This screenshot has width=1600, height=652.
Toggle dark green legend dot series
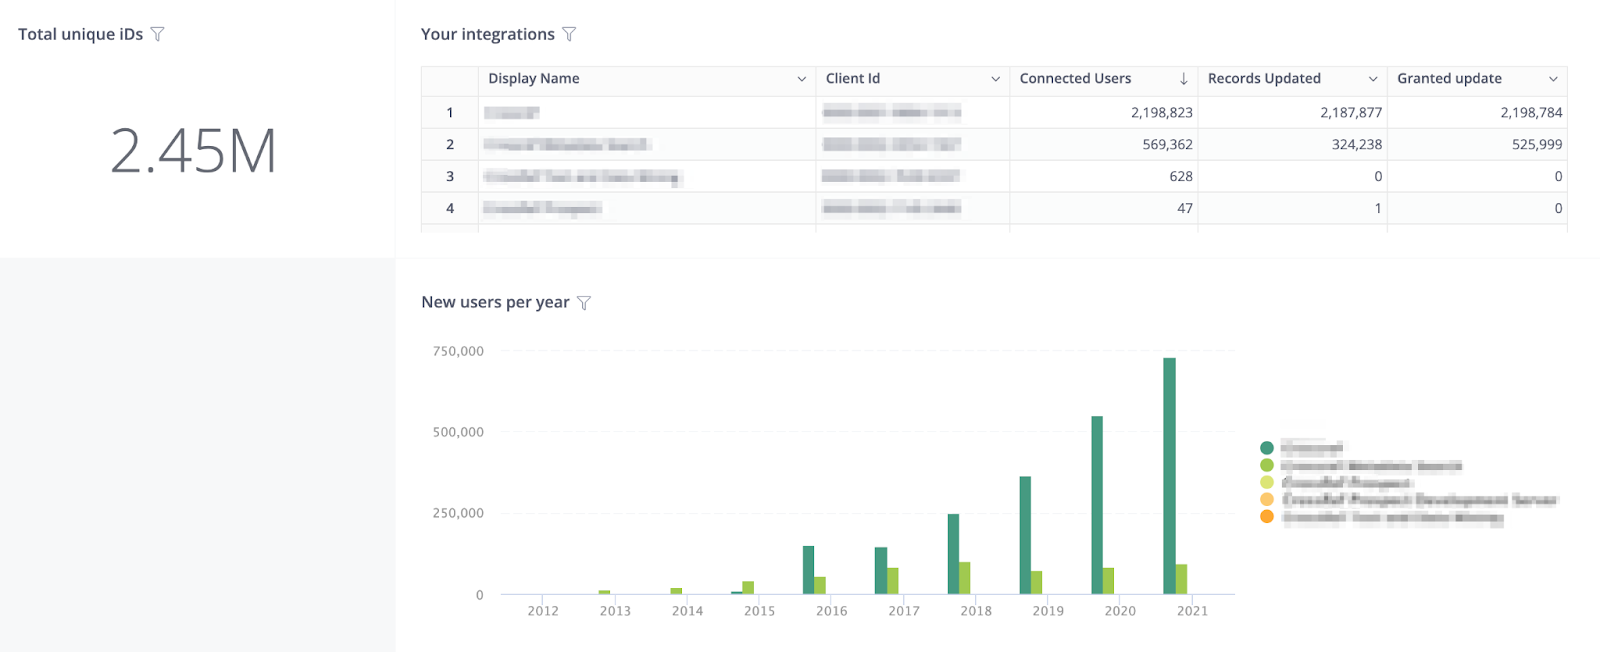point(1267,448)
